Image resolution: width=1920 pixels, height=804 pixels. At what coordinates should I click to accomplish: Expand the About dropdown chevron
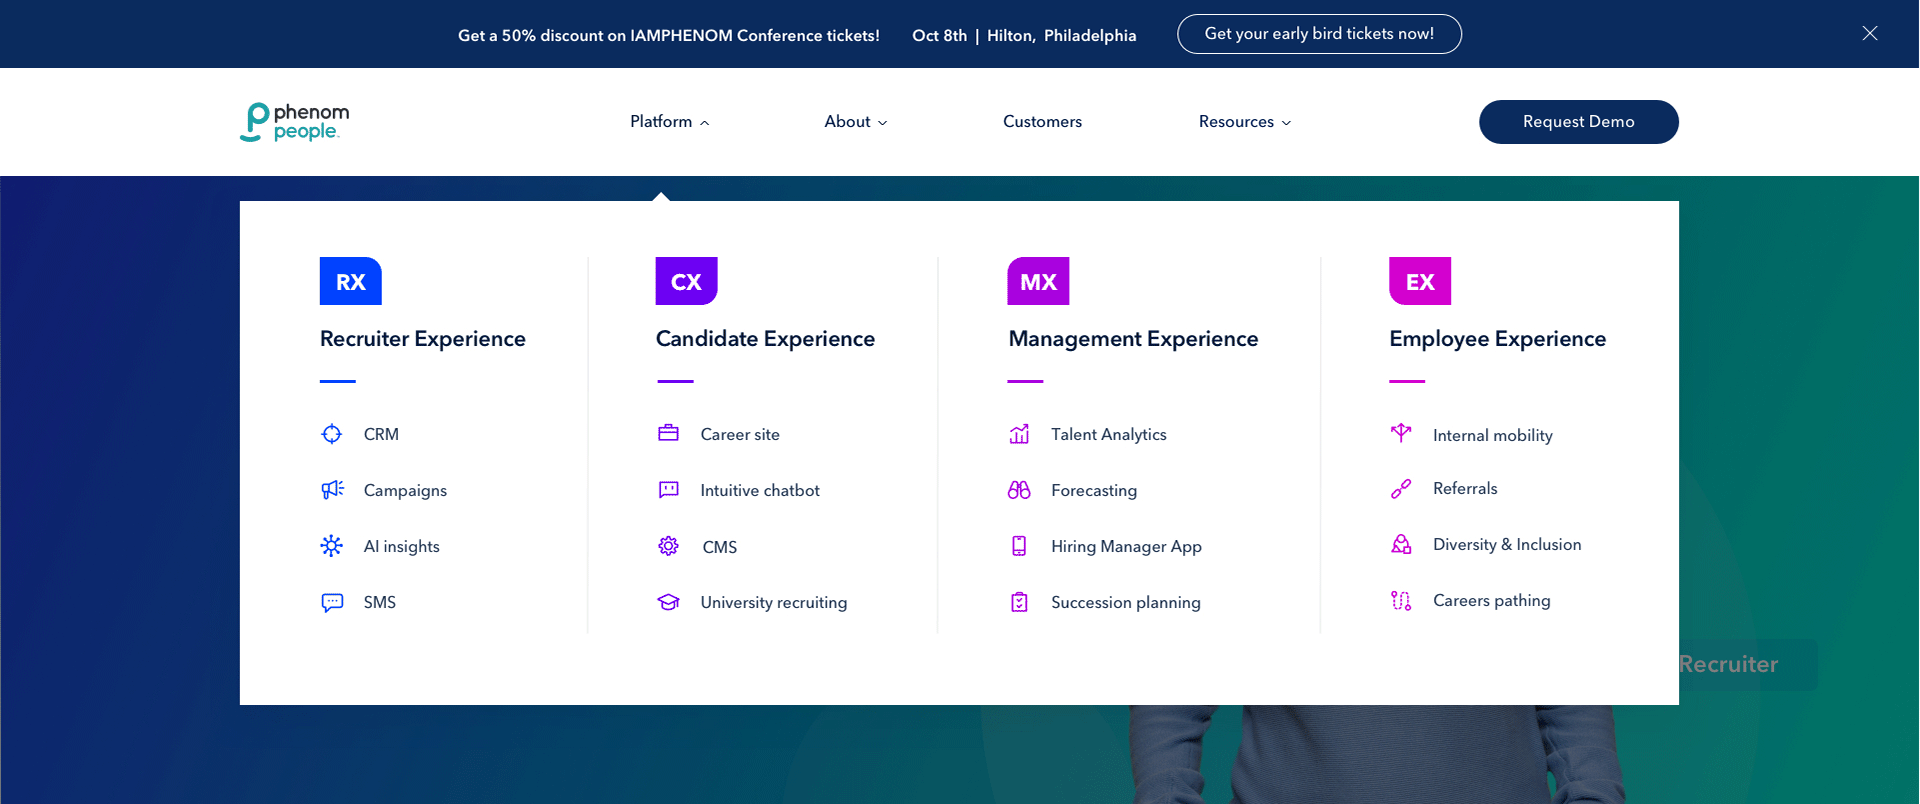click(883, 123)
